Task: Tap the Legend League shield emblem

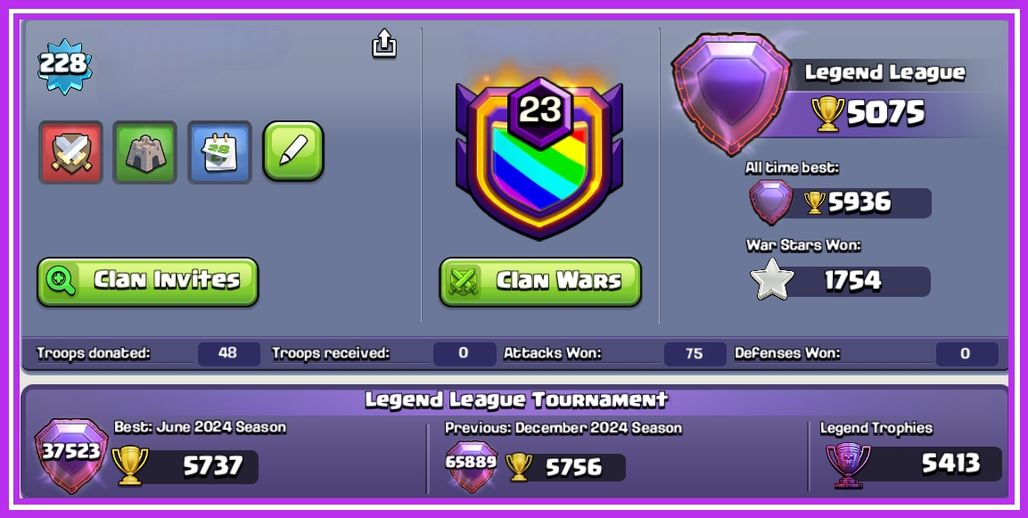Action: click(732, 92)
